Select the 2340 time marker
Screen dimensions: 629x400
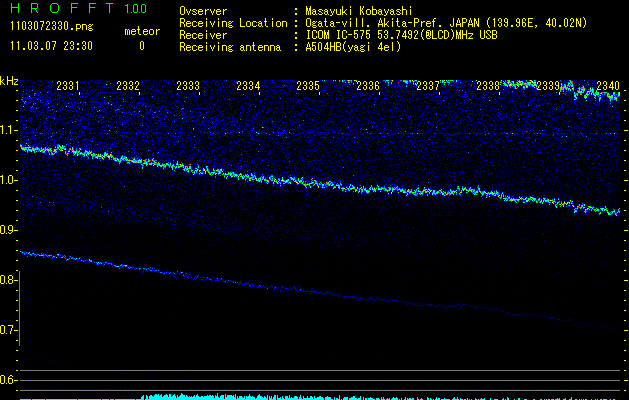(x=607, y=87)
